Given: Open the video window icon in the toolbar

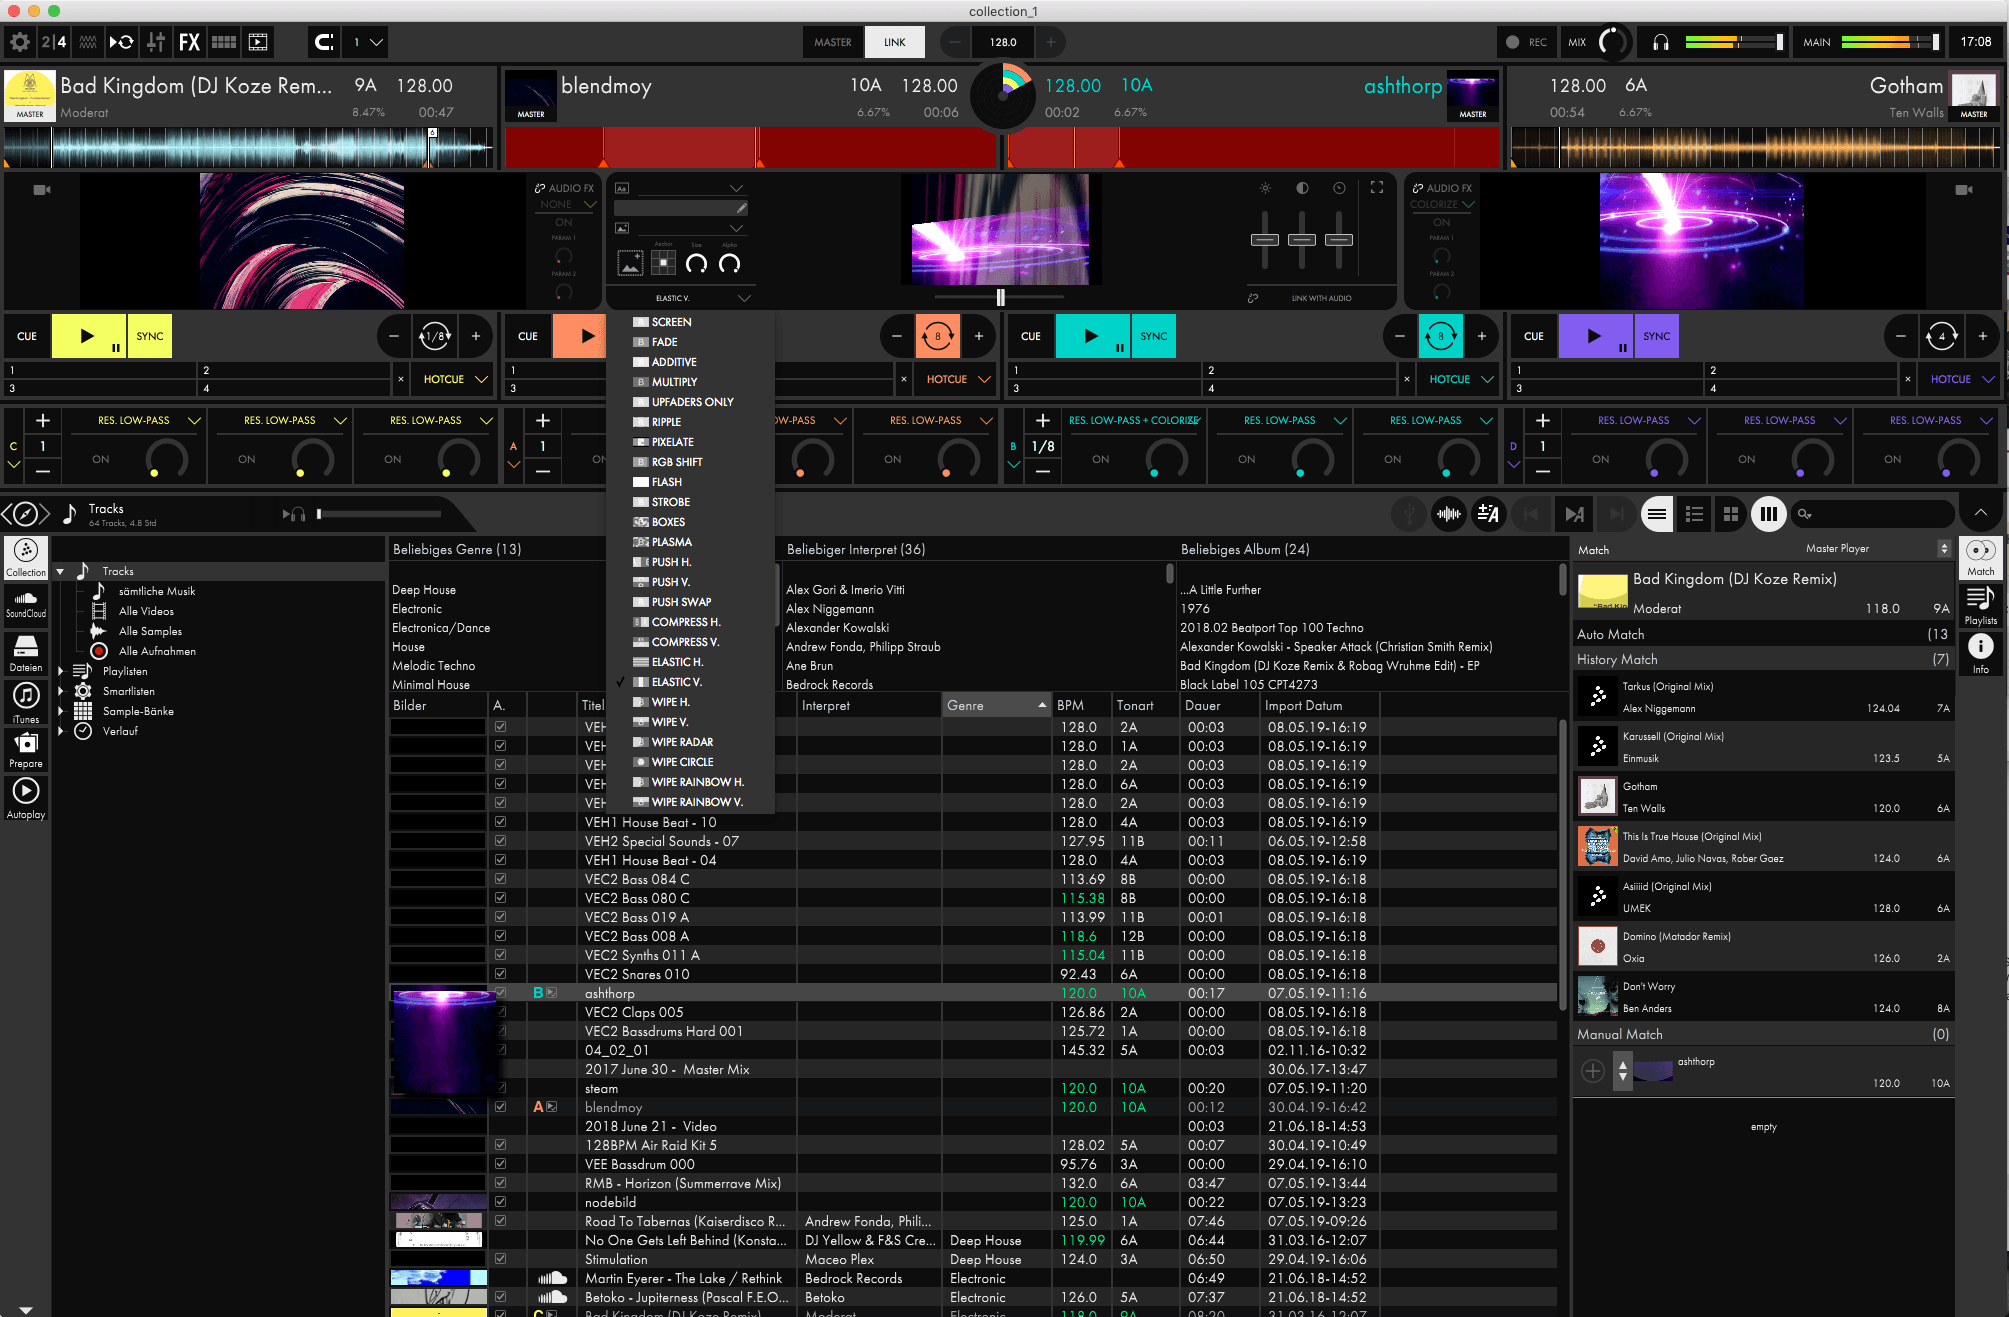Looking at the screenshot, I should 257,42.
